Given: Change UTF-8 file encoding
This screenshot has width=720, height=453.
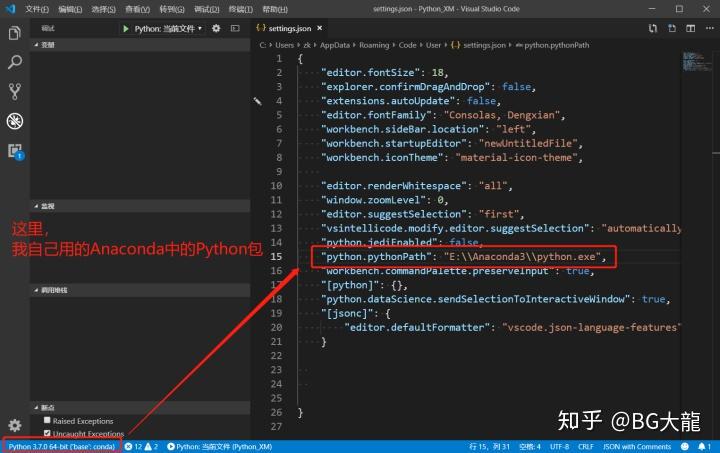Looking at the screenshot, I should click(x=559, y=446).
